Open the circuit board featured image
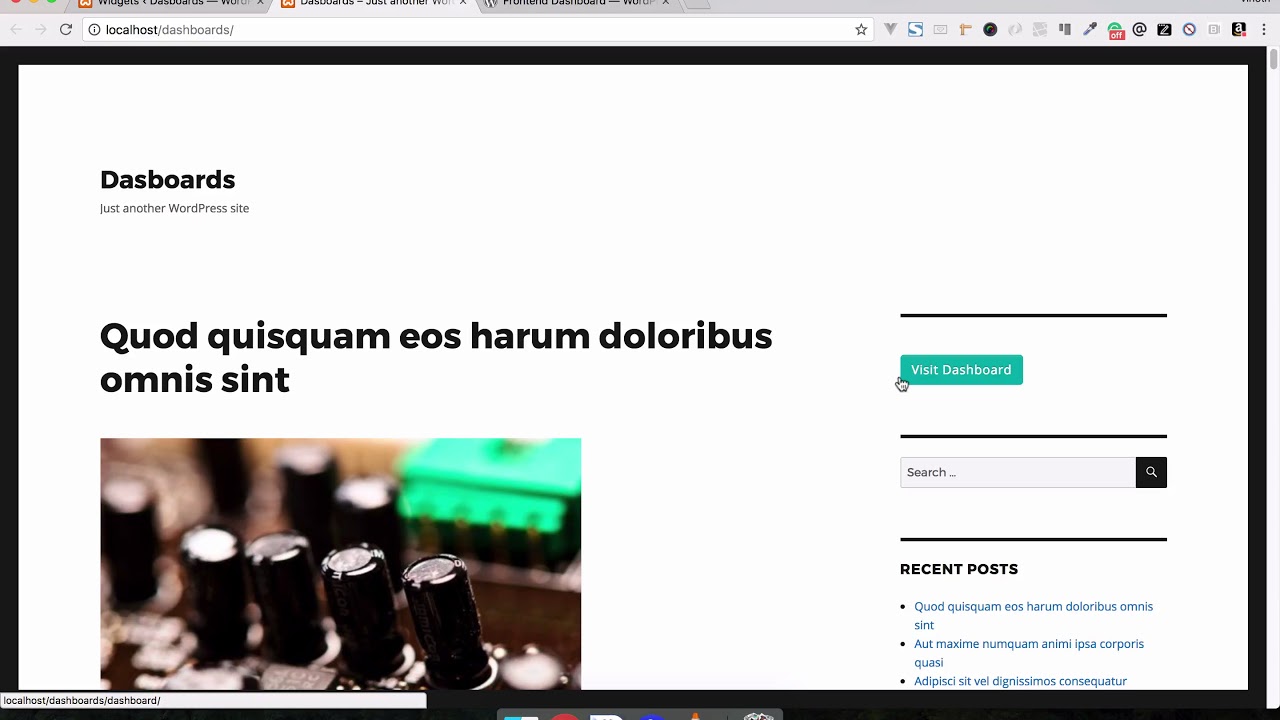This screenshot has height=720, width=1280. click(340, 564)
